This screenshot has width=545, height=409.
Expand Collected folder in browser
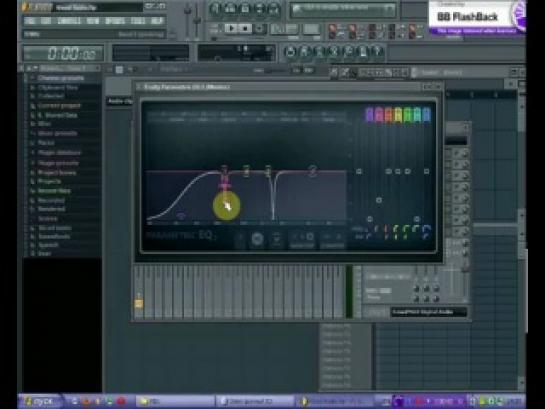pos(51,96)
